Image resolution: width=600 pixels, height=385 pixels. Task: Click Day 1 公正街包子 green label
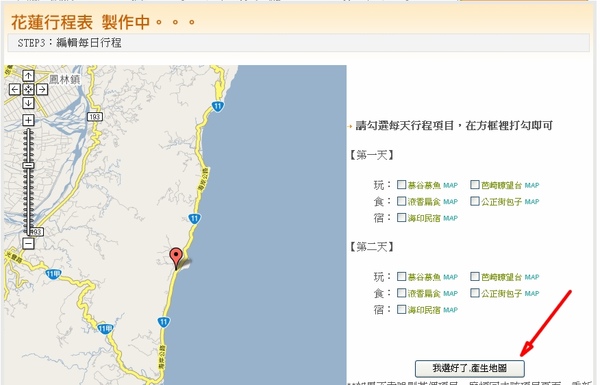[502, 202]
